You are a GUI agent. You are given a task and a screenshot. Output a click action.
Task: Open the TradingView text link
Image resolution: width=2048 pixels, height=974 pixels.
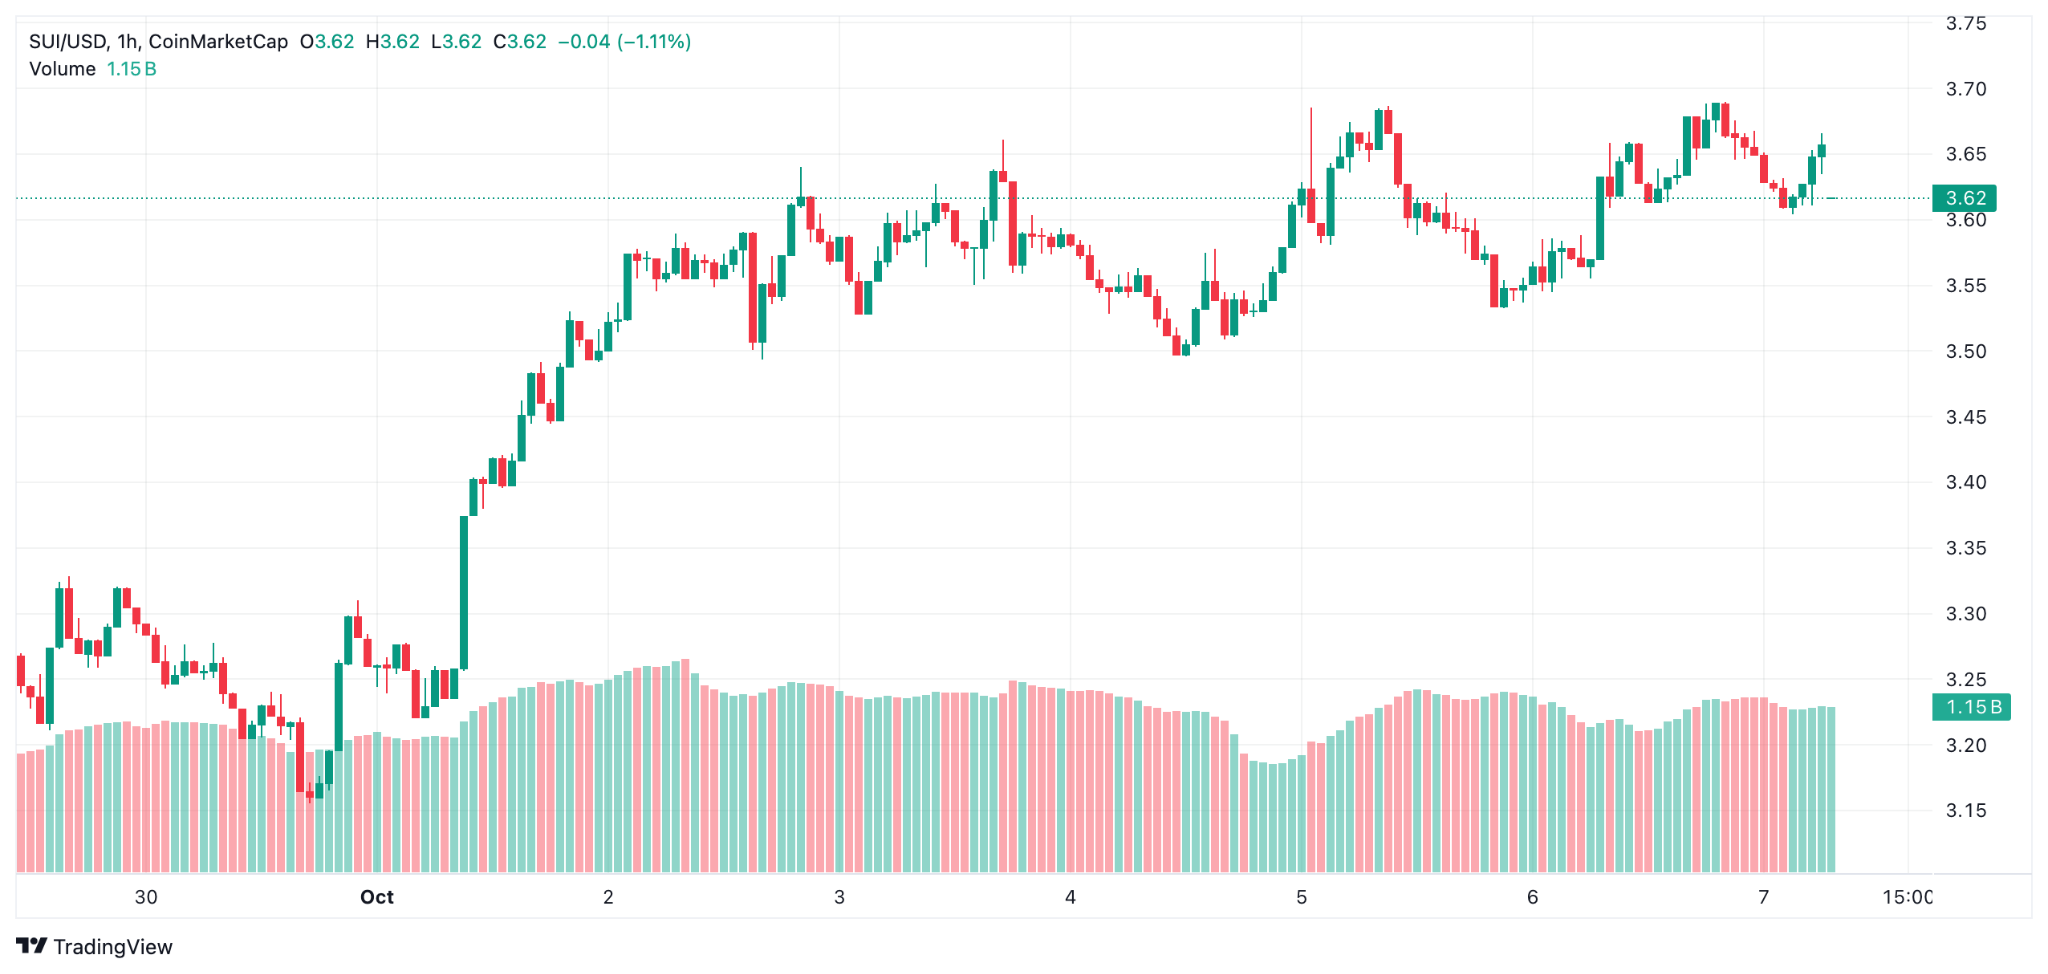coord(112,947)
